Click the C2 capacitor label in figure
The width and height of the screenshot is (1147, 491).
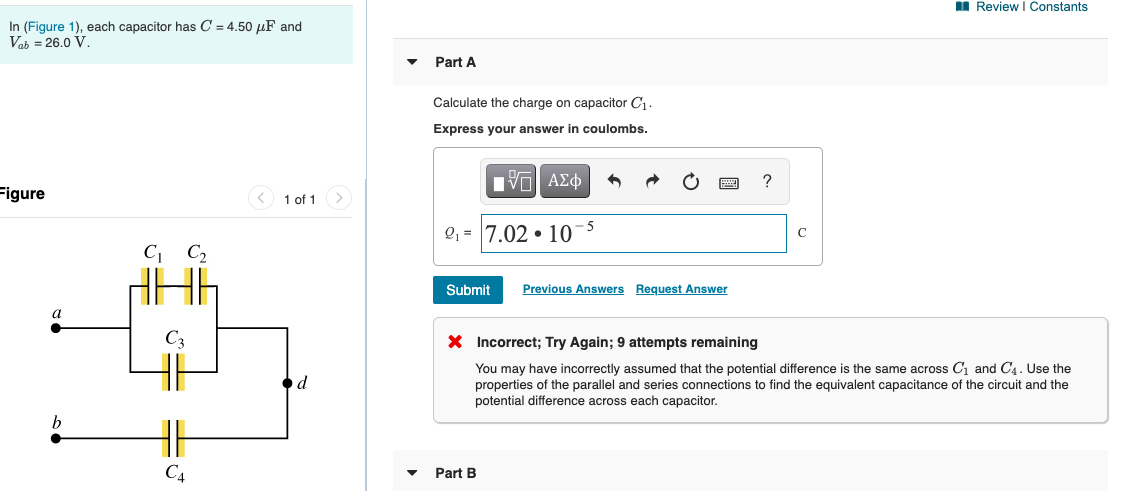(196, 252)
